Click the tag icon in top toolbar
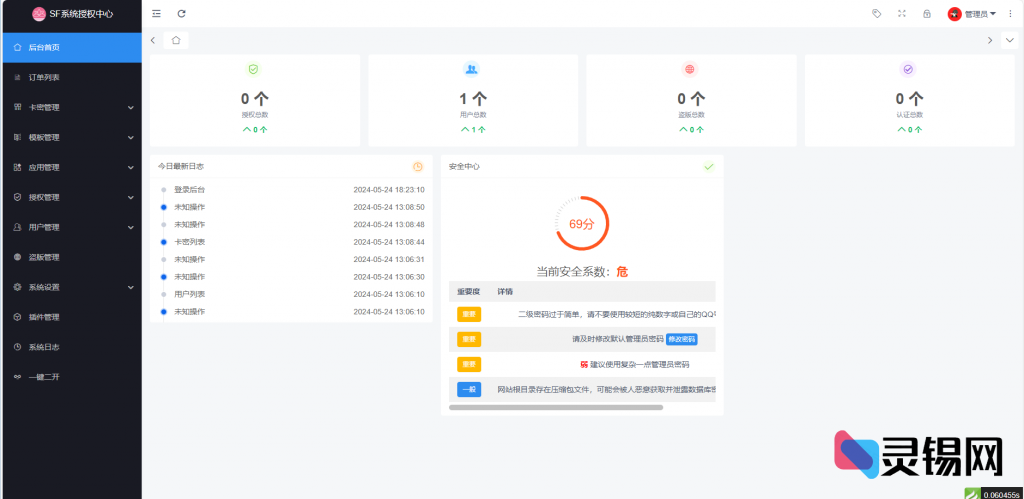Image resolution: width=1024 pixels, height=499 pixels. pos(877,14)
